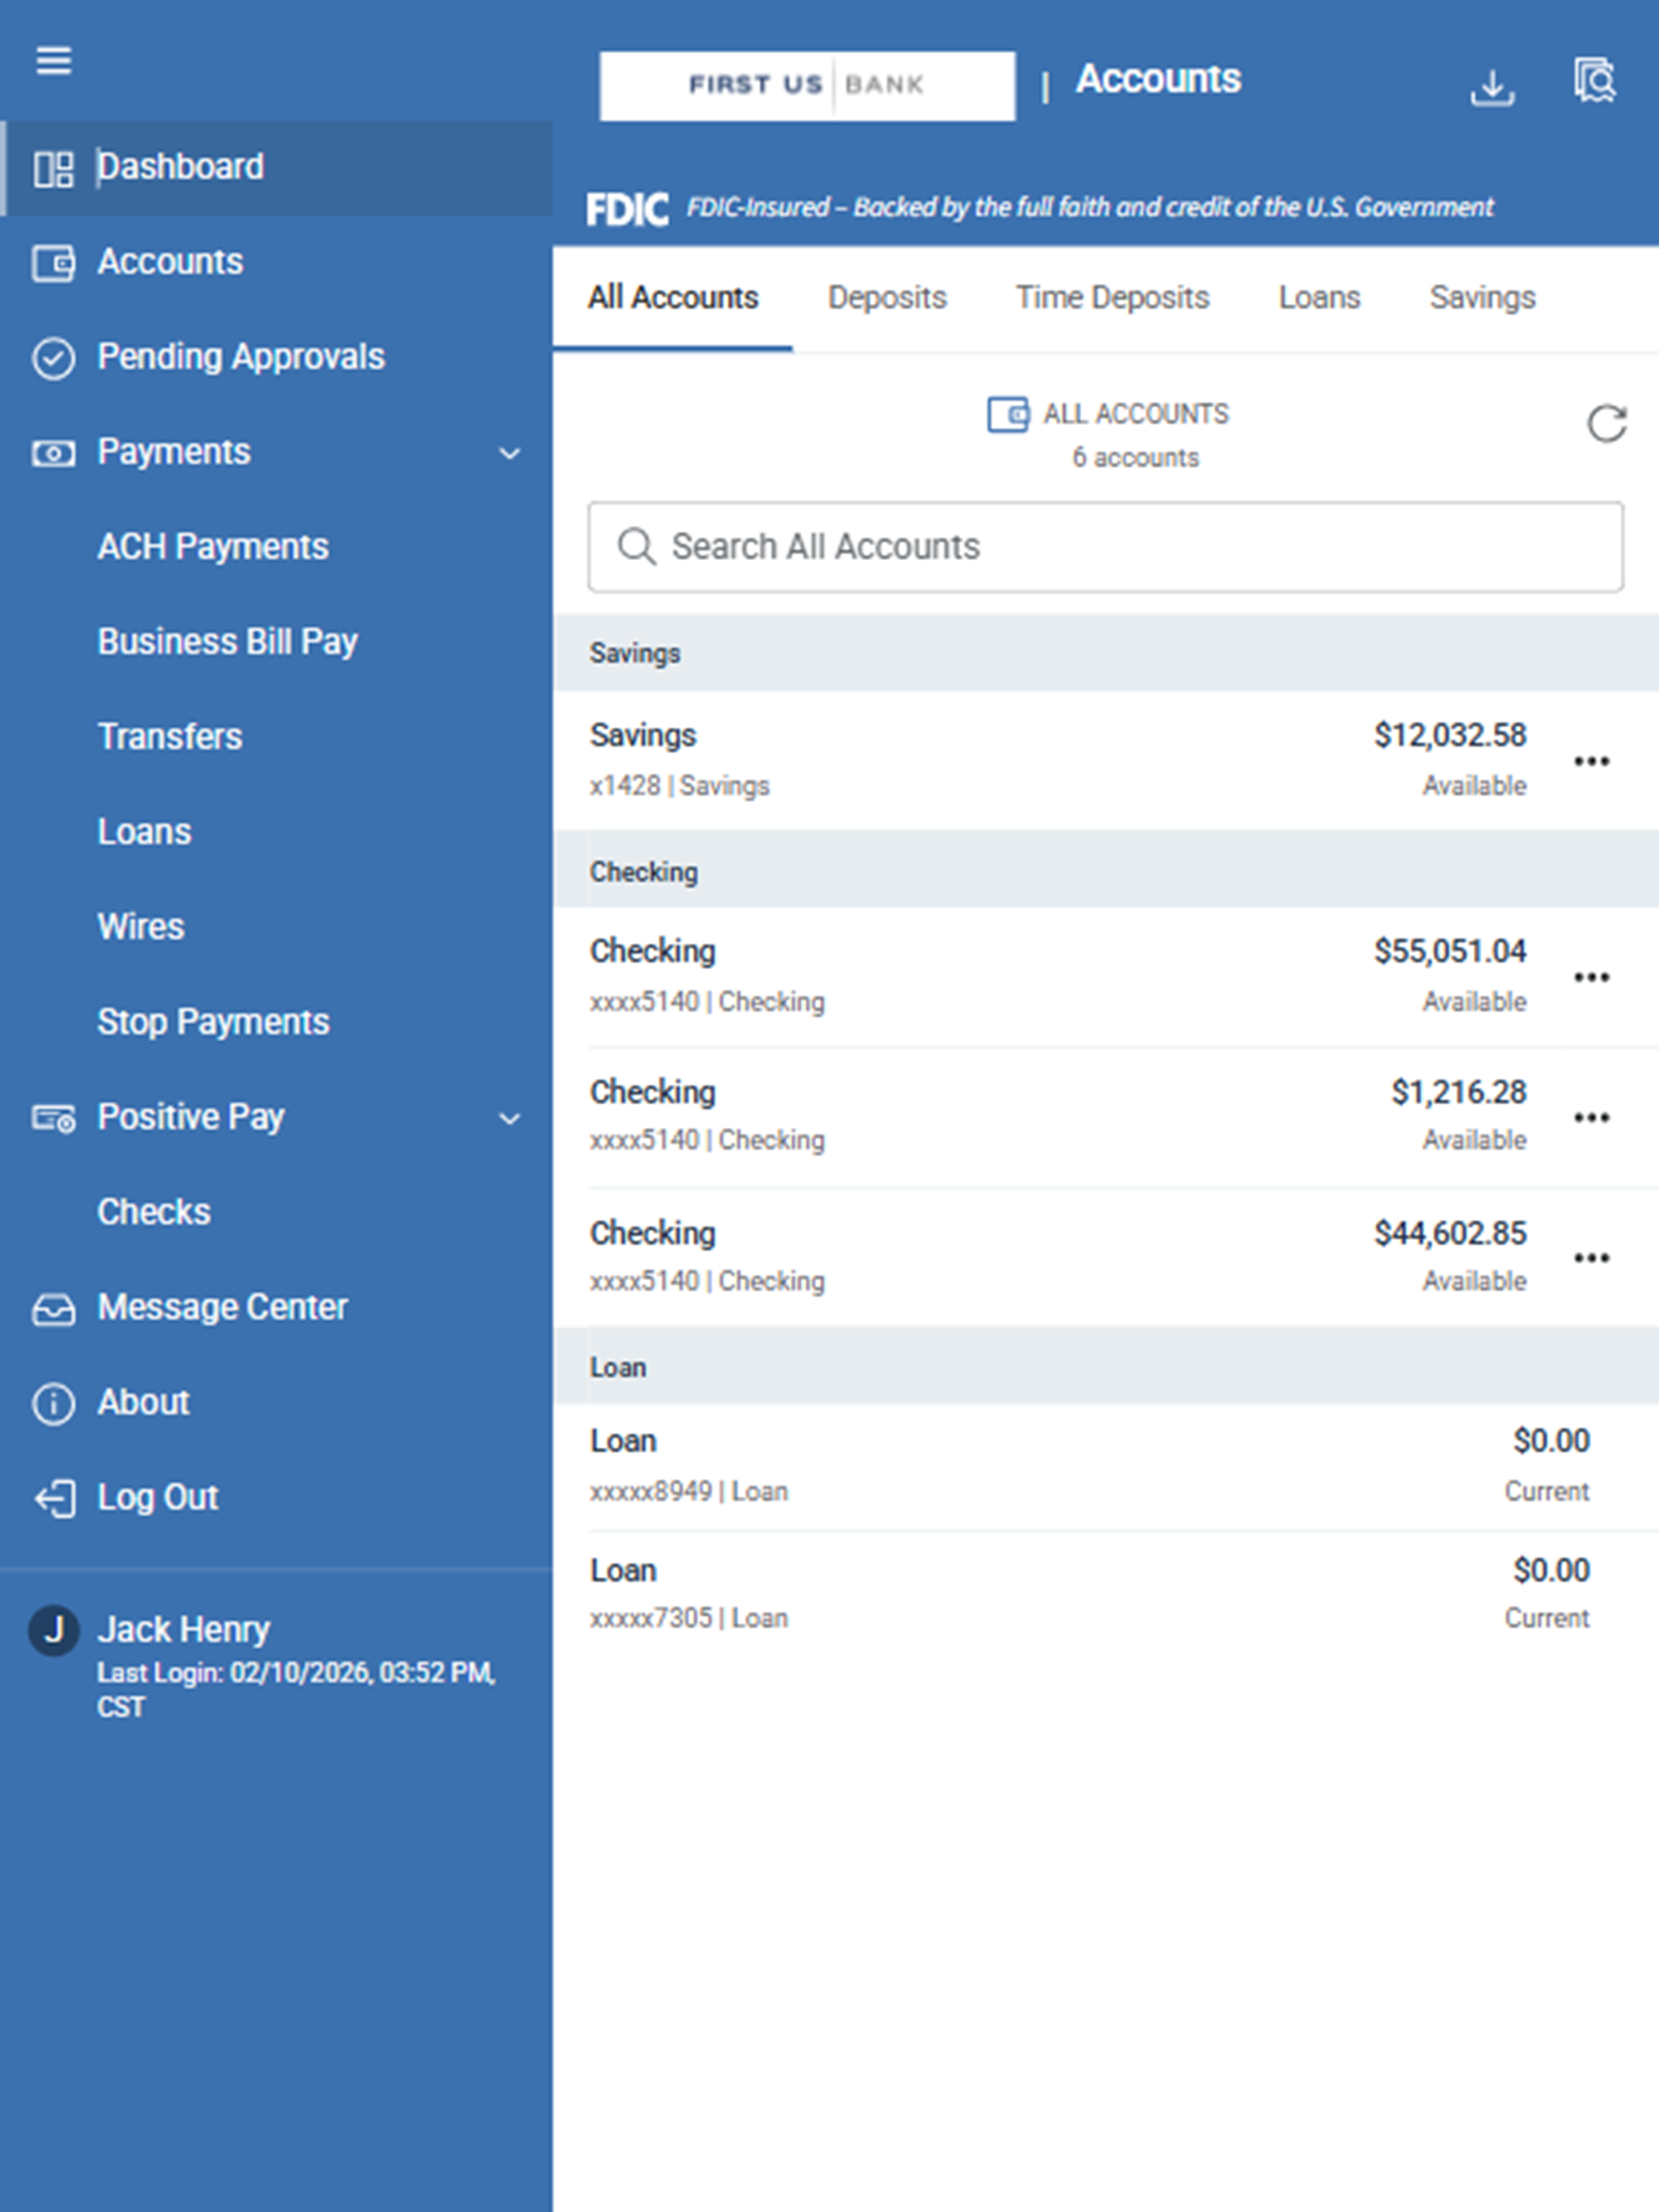Click the Jack Henry profile avatar
Image resolution: width=1659 pixels, height=2212 pixels.
tap(54, 1631)
